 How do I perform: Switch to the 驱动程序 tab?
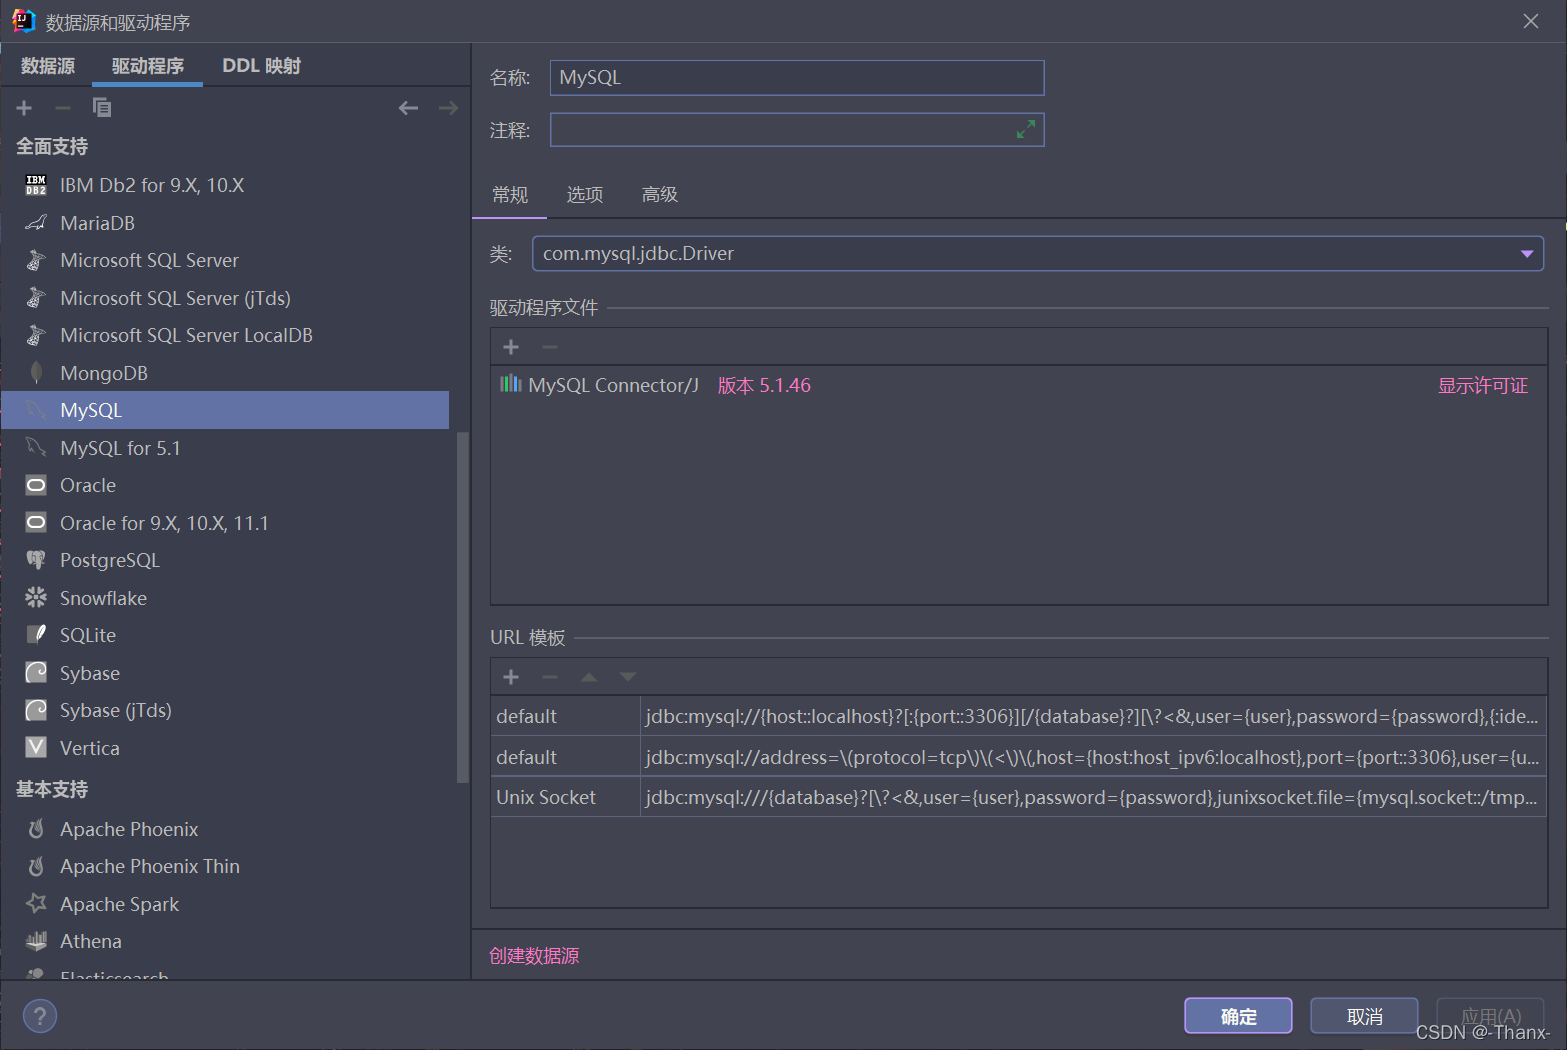(x=148, y=66)
